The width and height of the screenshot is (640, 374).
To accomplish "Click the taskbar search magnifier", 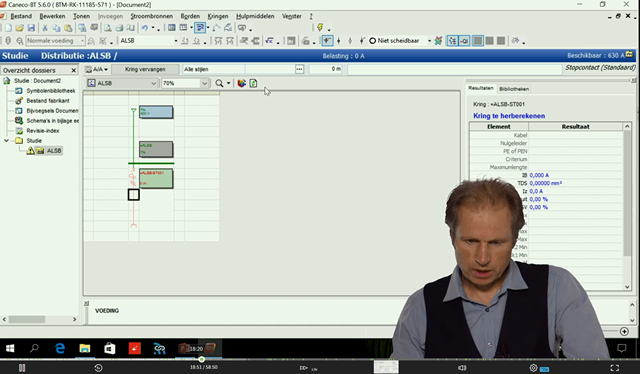I will (x=34, y=348).
